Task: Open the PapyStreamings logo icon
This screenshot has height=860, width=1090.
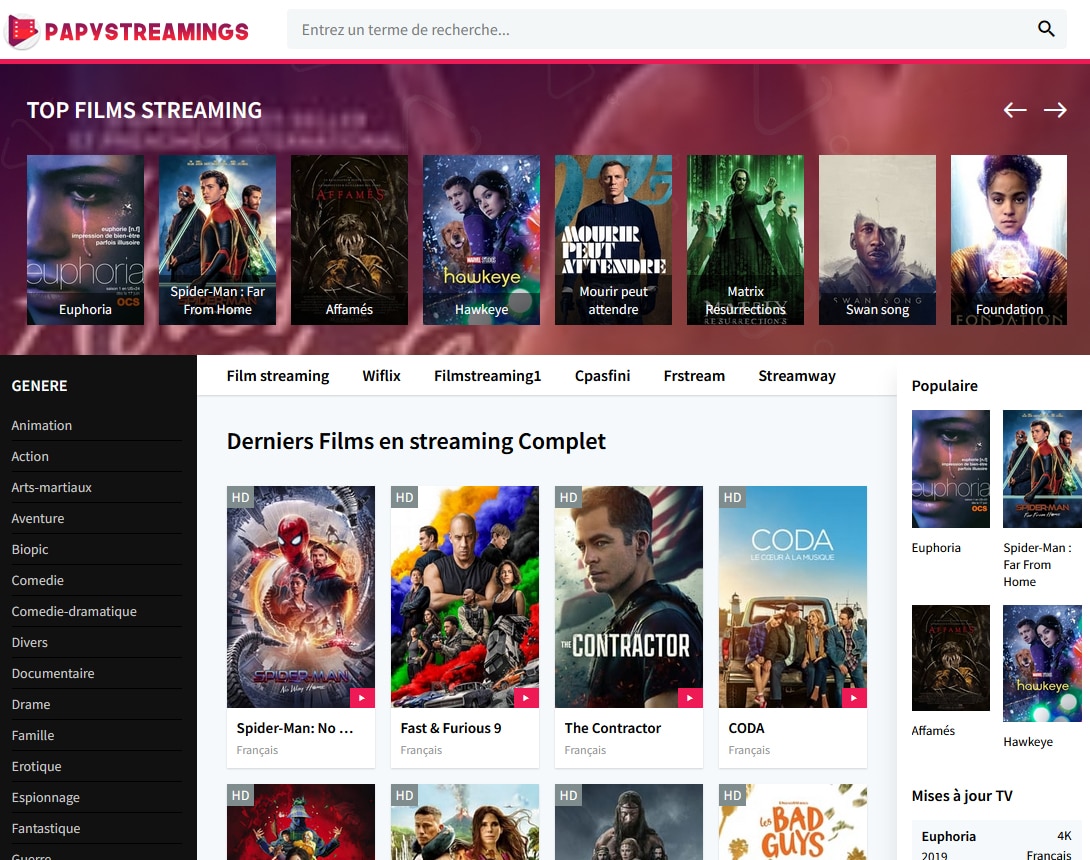Action: click(25, 31)
